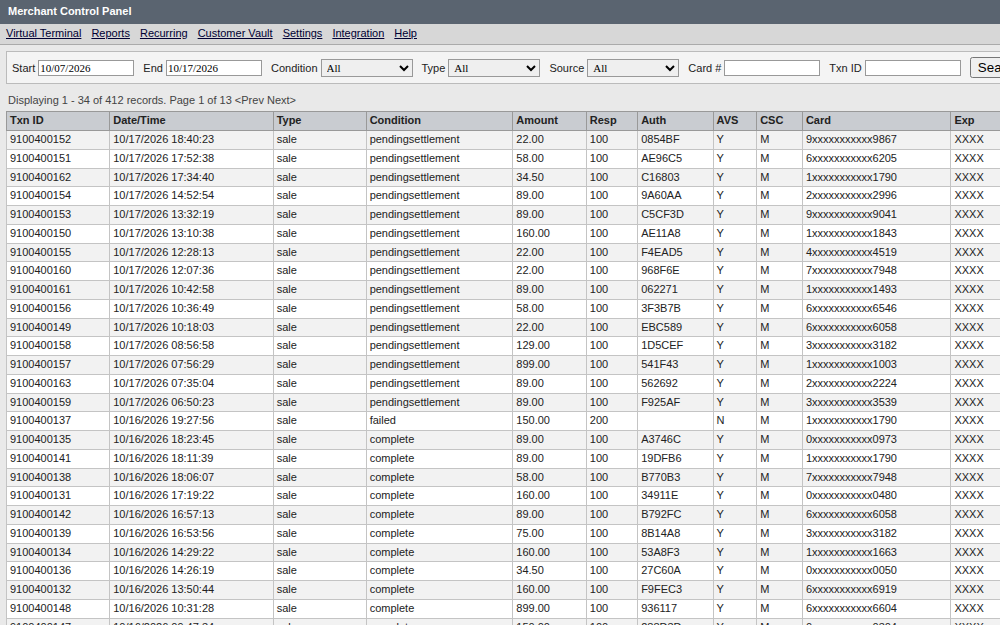Click the Txn ID column header

[x=58, y=121]
